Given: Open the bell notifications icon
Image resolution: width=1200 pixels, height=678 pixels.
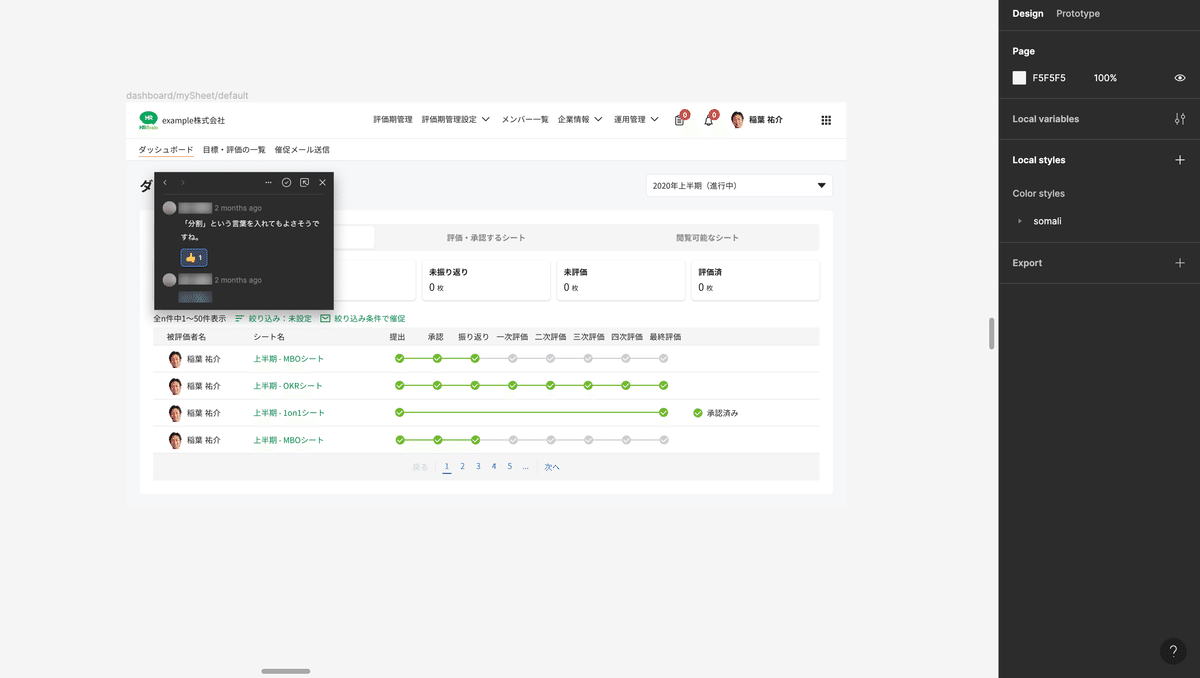Looking at the screenshot, I should pyautogui.click(x=709, y=120).
